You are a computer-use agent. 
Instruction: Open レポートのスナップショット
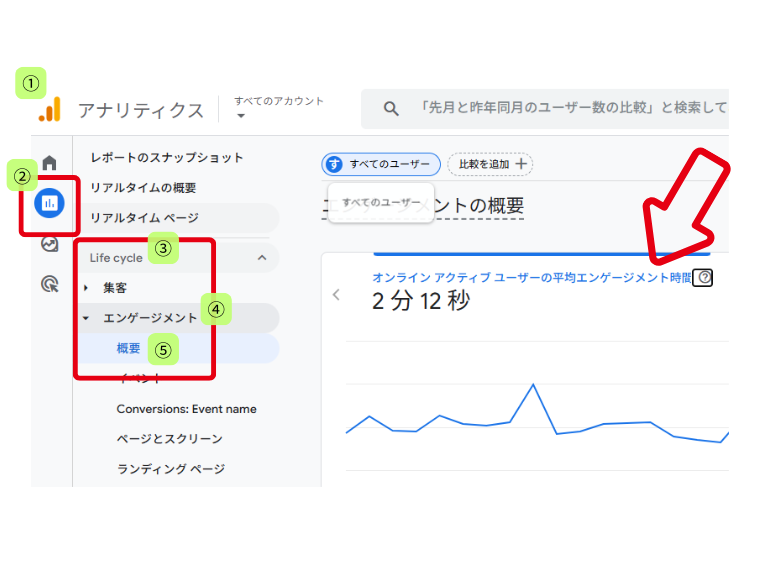167,158
